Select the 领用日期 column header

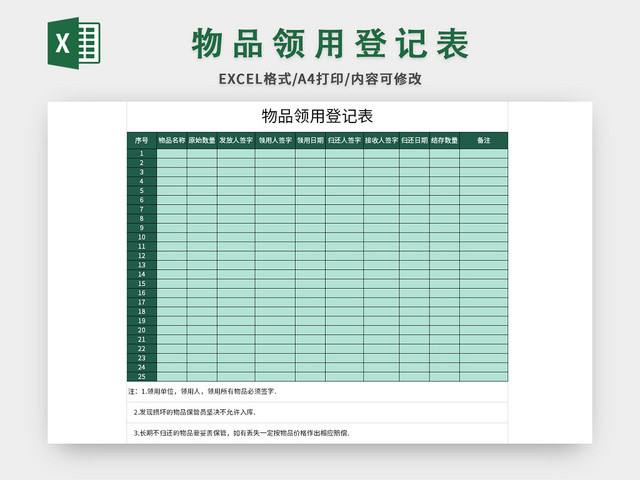pyautogui.click(x=310, y=140)
